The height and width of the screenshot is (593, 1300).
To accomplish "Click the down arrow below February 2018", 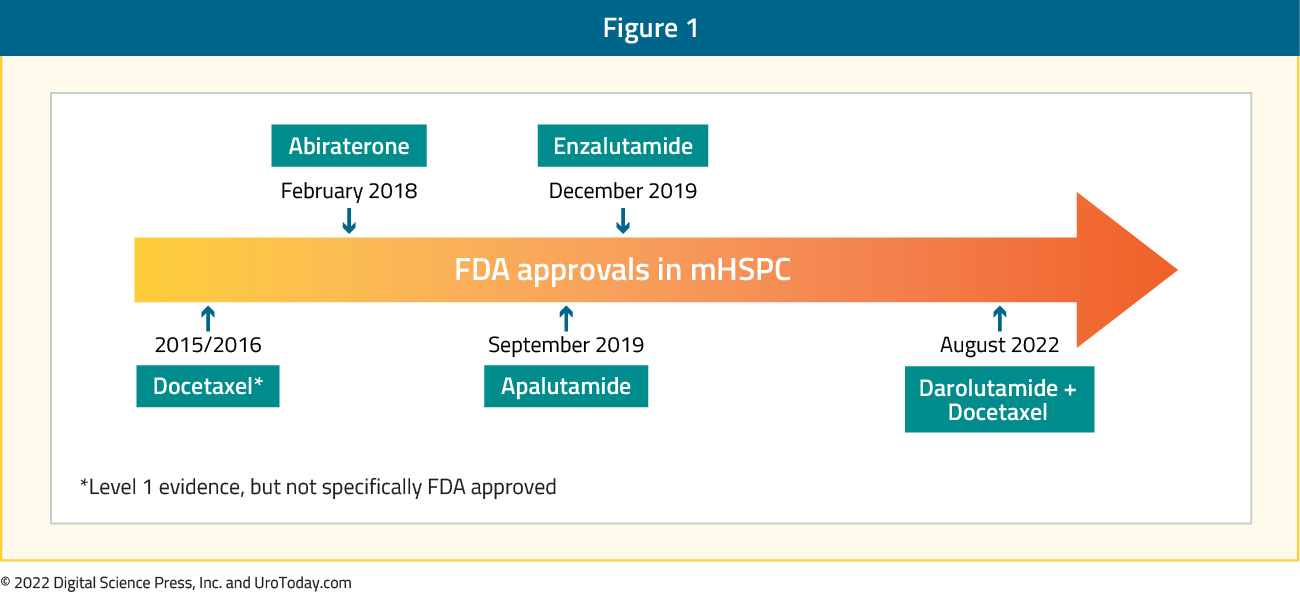I will click(x=349, y=220).
